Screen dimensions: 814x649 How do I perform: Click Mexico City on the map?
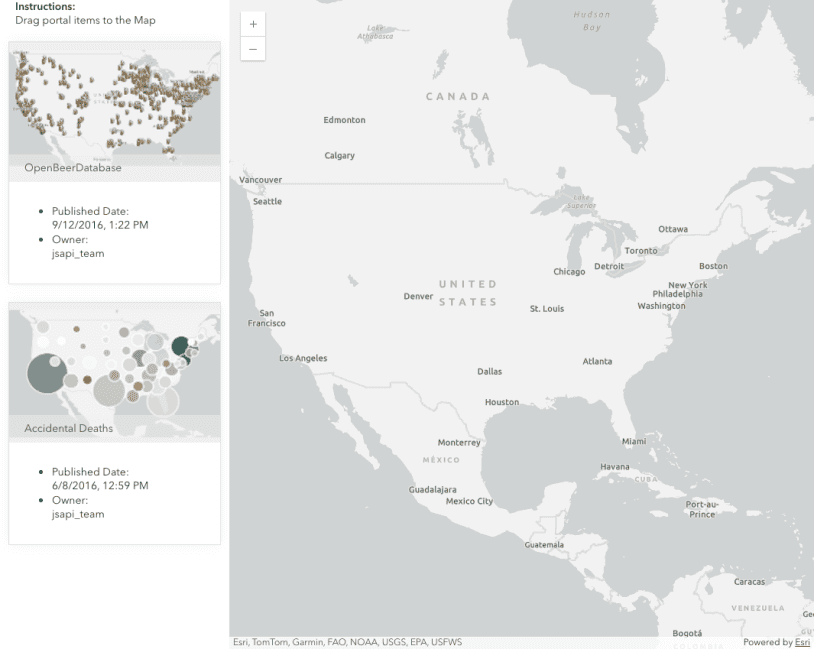(x=469, y=501)
